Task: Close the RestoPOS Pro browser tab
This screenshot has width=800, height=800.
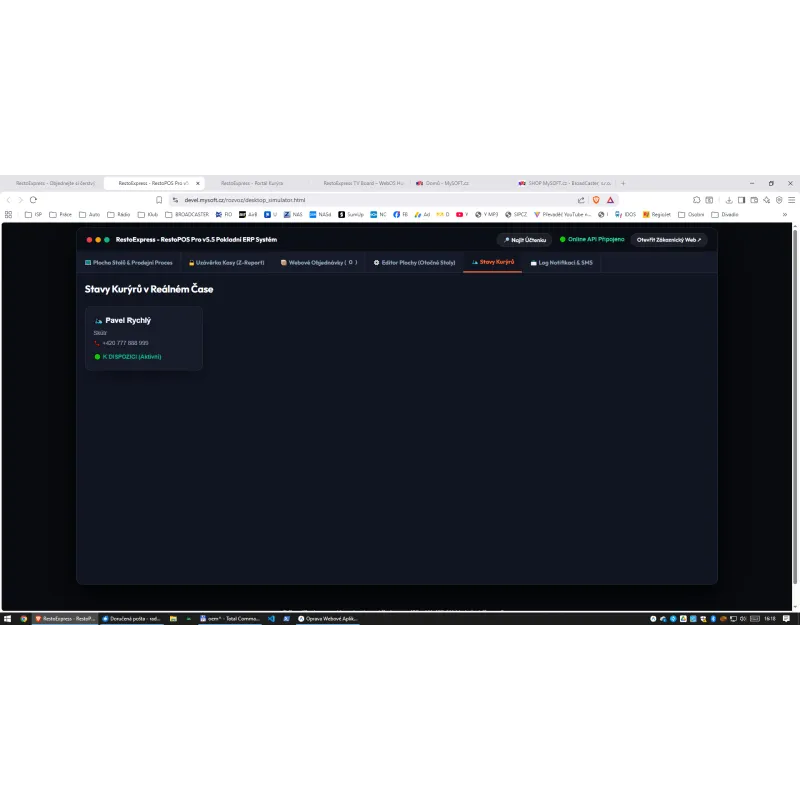Action: click(x=198, y=183)
